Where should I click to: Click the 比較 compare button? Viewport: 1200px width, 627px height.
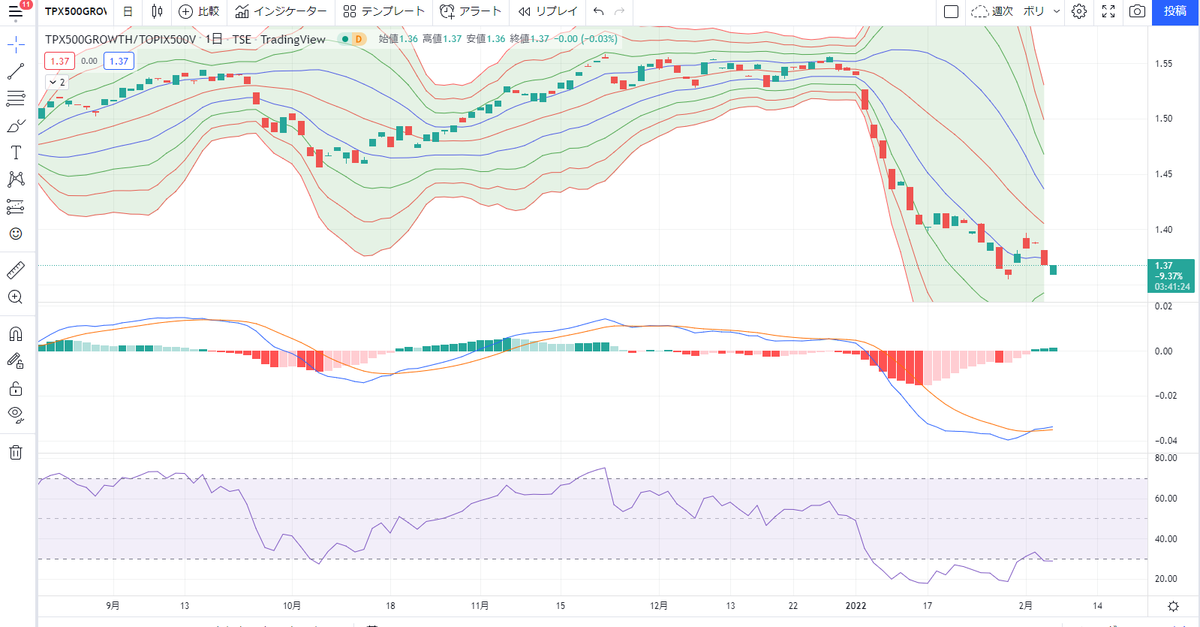pyautogui.click(x=198, y=12)
